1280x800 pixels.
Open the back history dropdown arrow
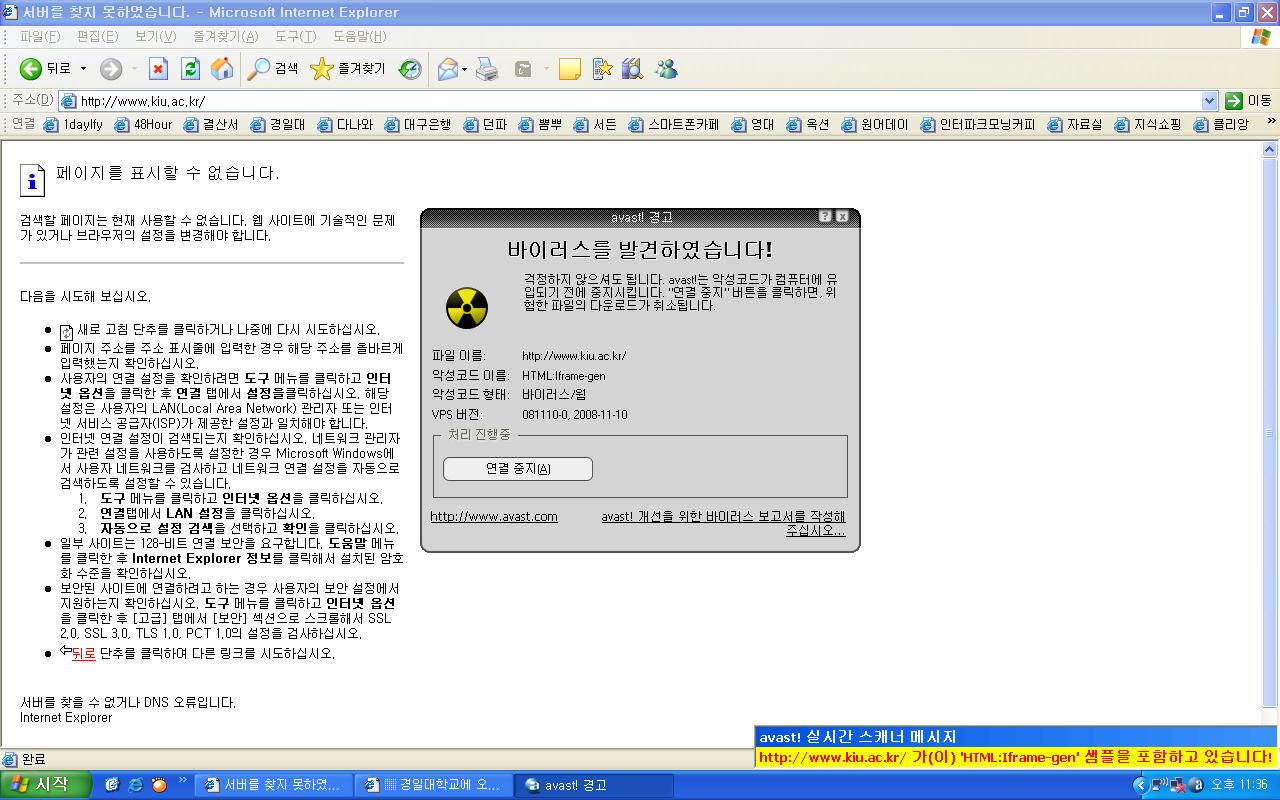(84, 69)
